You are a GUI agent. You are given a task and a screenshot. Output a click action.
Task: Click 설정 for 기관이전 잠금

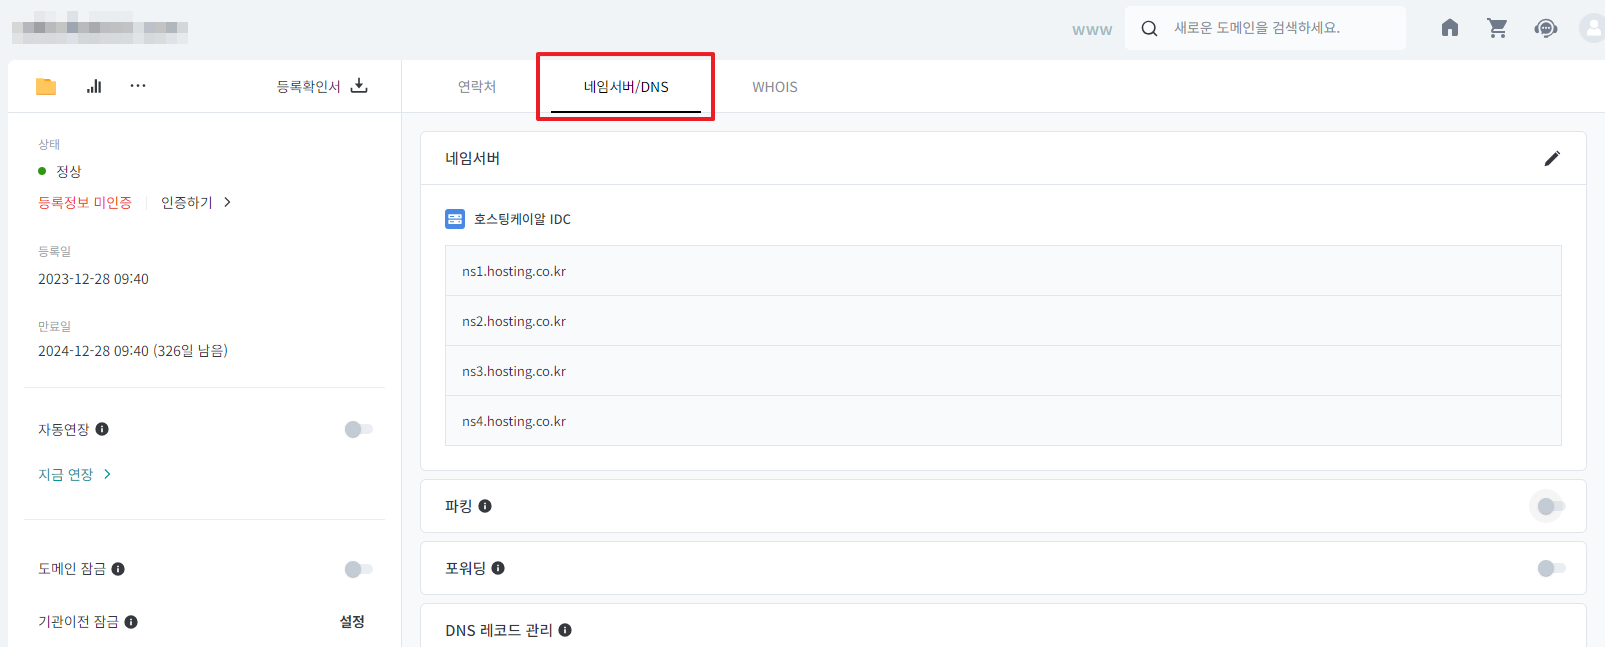(352, 622)
